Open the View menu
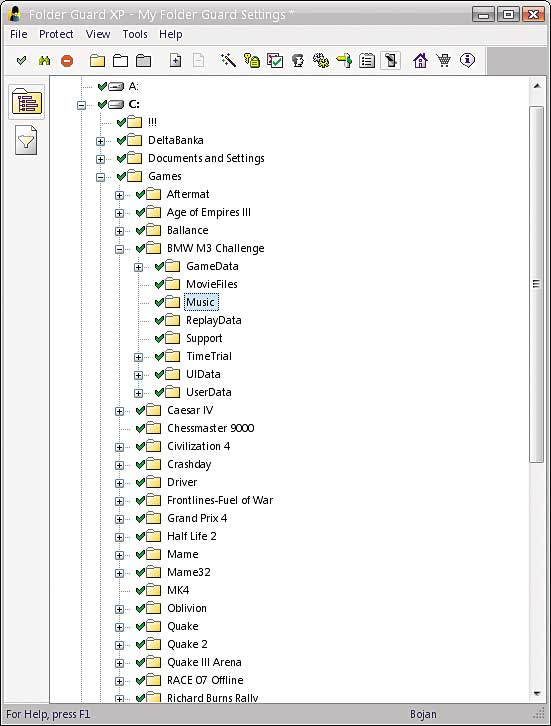The width and height of the screenshot is (551, 726). click(98, 34)
